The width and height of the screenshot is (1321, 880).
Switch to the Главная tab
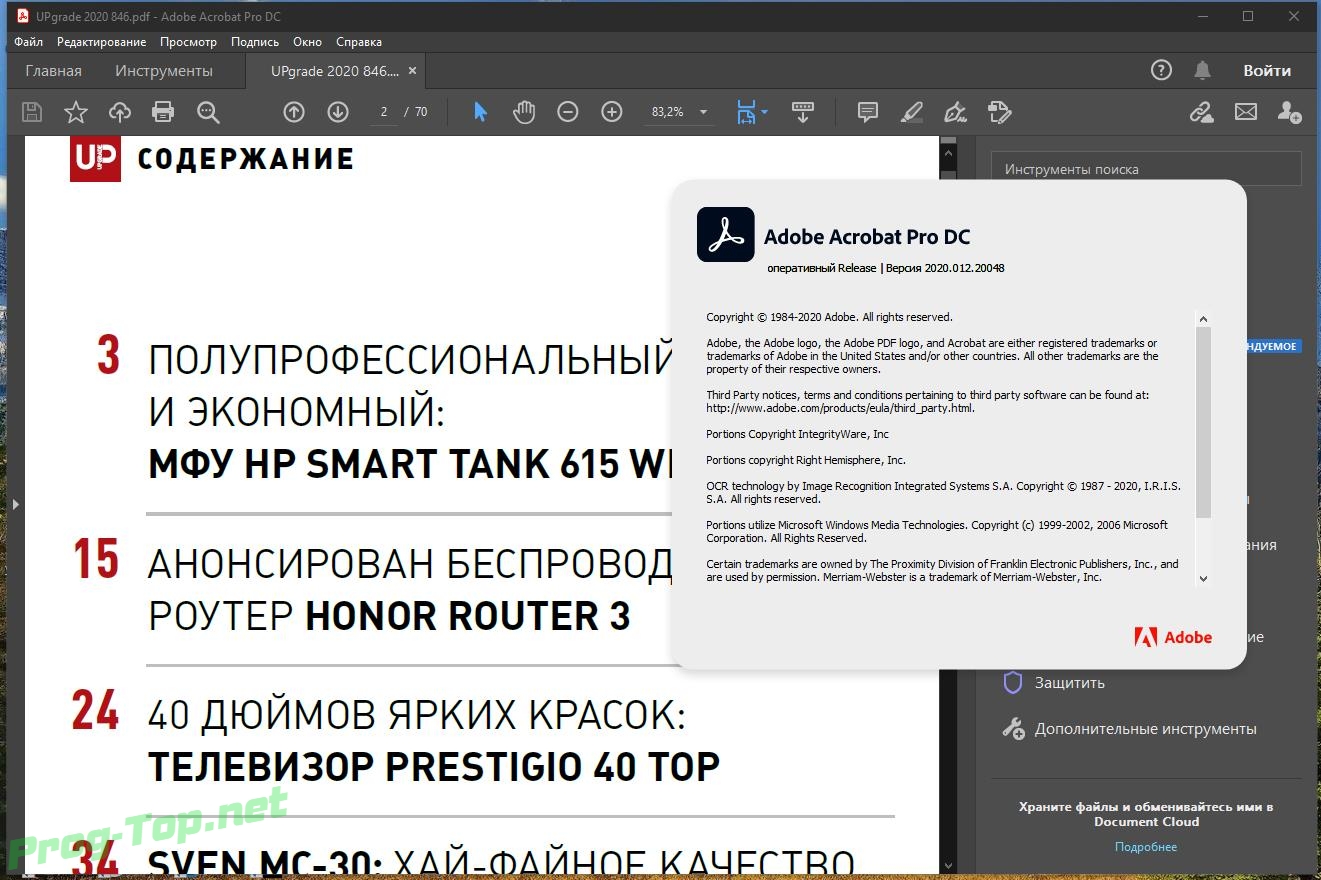coord(54,71)
